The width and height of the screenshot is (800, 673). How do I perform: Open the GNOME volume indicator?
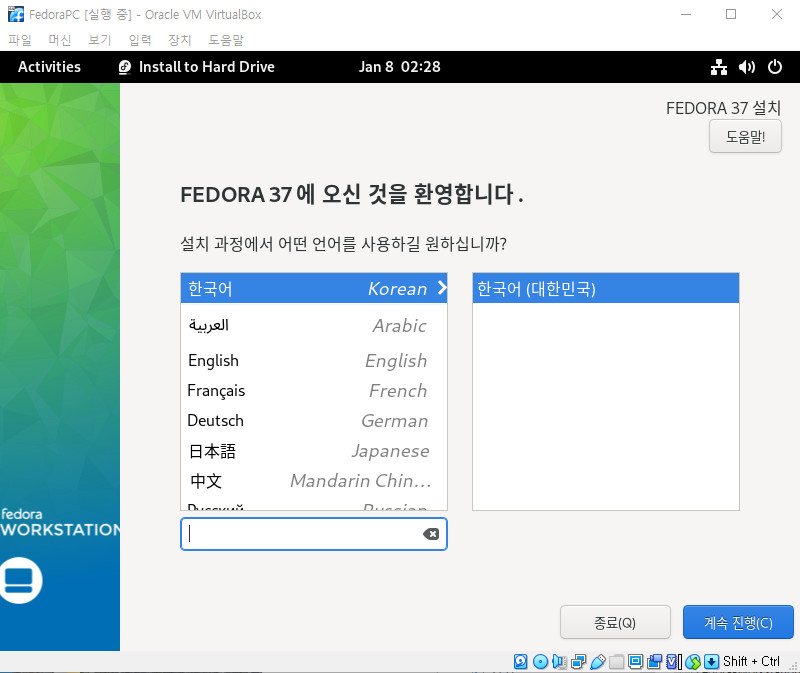coord(747,67)
